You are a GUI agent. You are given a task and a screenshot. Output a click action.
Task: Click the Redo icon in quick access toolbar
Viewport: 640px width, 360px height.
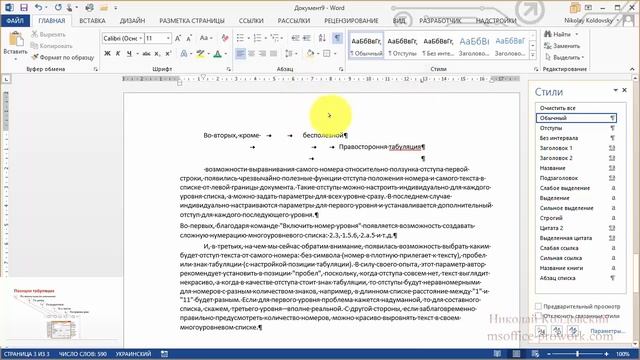coord(58,7)
